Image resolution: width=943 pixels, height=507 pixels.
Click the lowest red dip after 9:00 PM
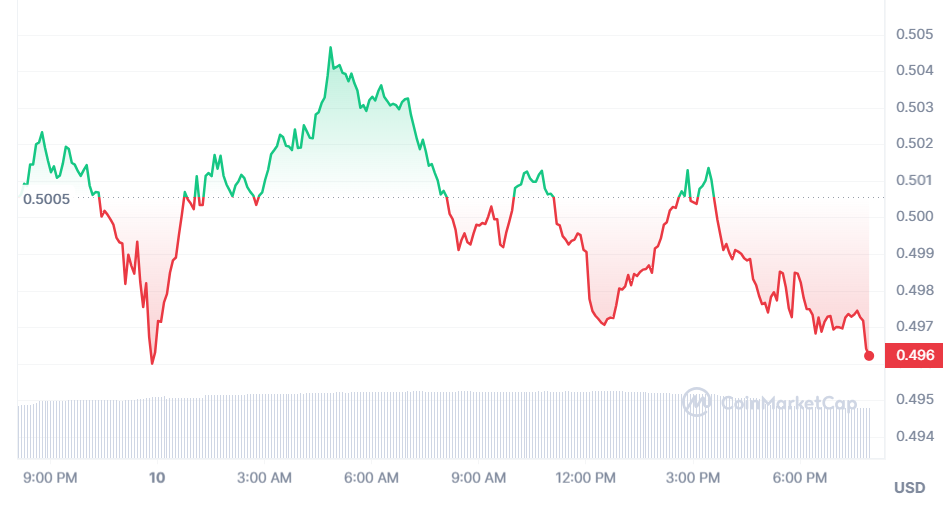tap(152, 363)
